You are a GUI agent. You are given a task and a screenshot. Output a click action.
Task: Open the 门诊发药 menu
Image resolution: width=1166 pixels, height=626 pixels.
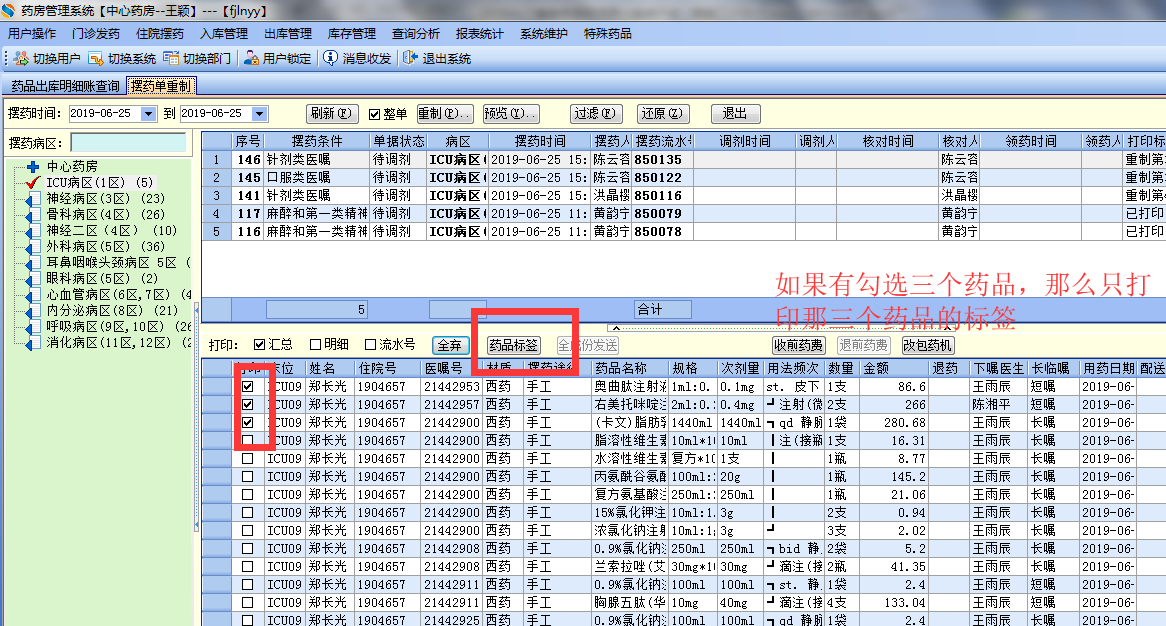pyautogui.click(x=96, y=33)
